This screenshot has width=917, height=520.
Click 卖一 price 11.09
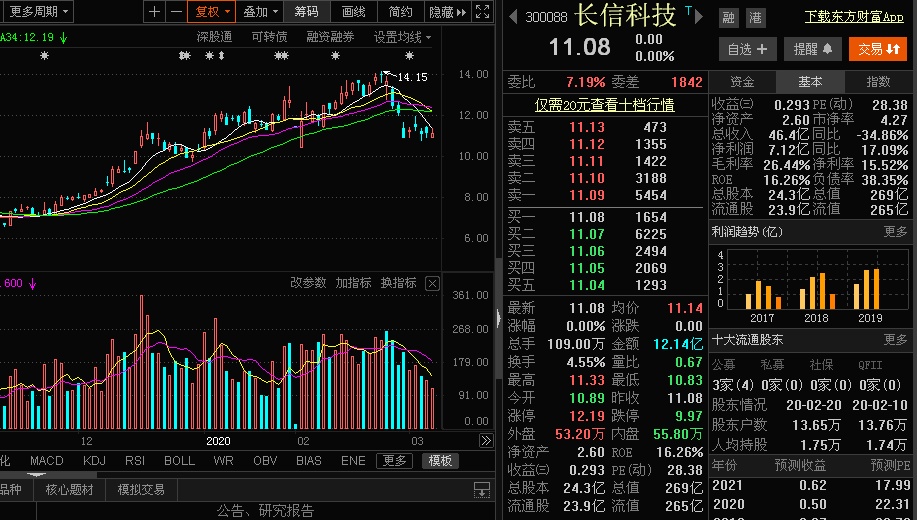click(587, 195)
